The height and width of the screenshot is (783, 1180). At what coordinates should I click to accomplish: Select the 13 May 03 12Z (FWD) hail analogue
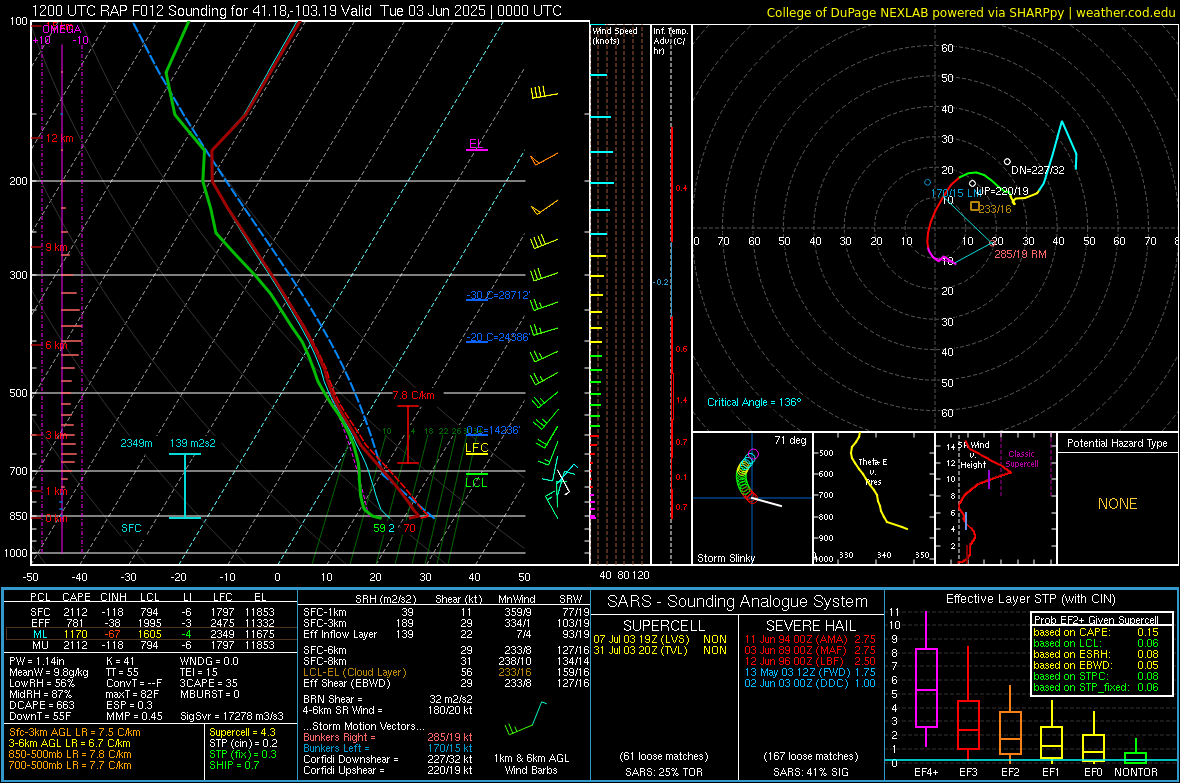[x=810, y=672]
